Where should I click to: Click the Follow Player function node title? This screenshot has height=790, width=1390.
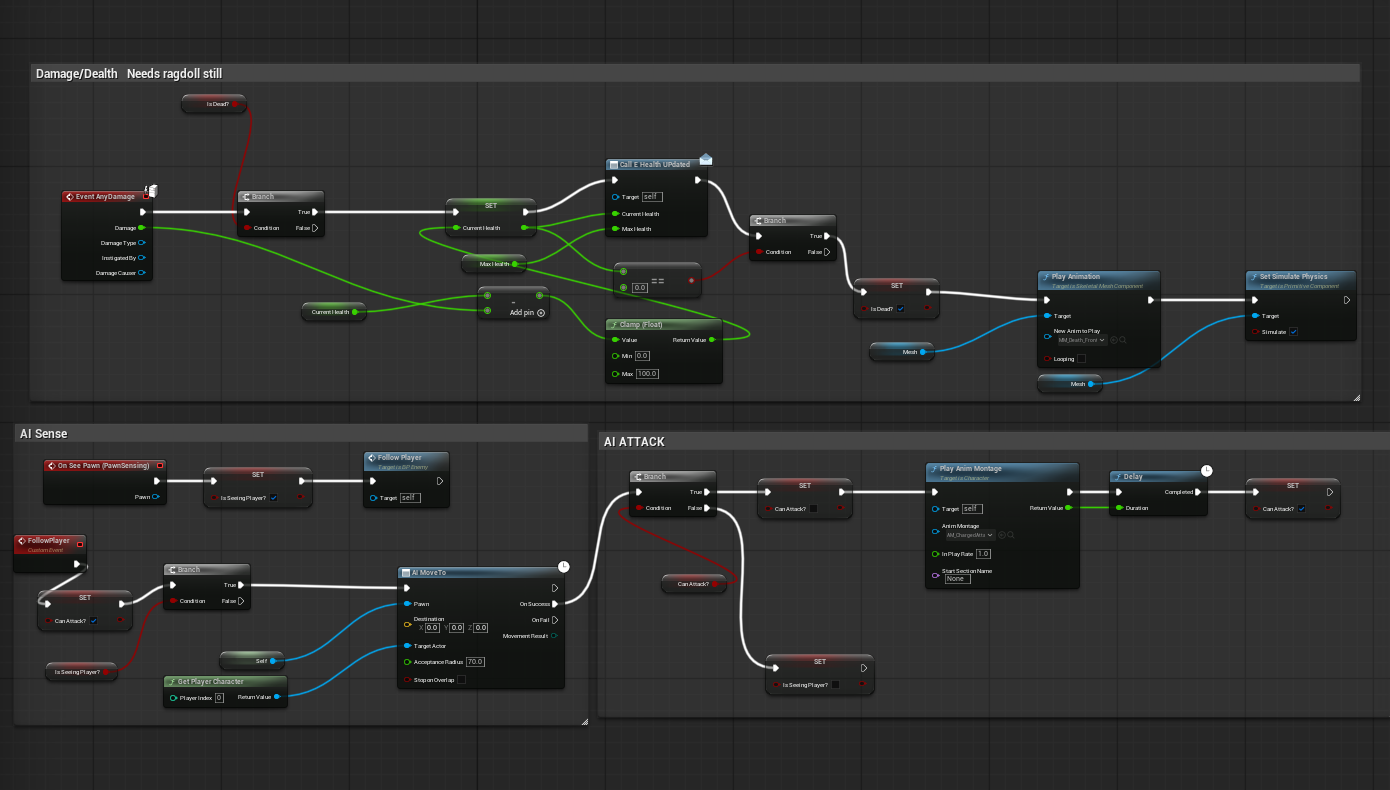tap(399, 458)
